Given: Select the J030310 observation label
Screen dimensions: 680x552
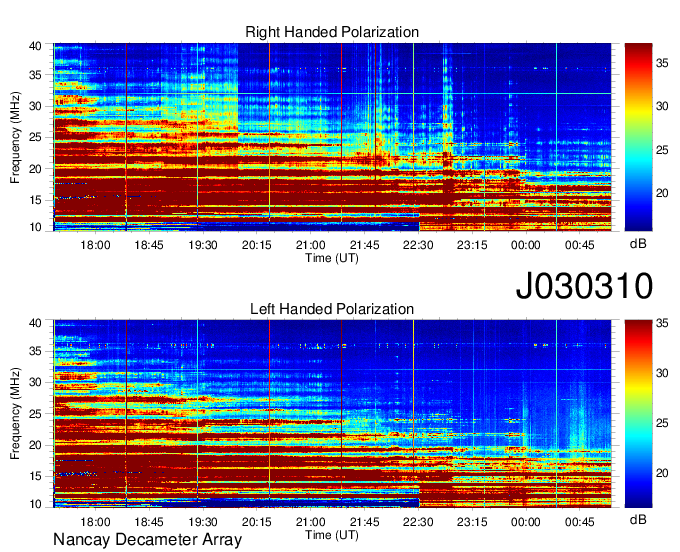Looking at the screenshot, I should click(x=584, y=285).
